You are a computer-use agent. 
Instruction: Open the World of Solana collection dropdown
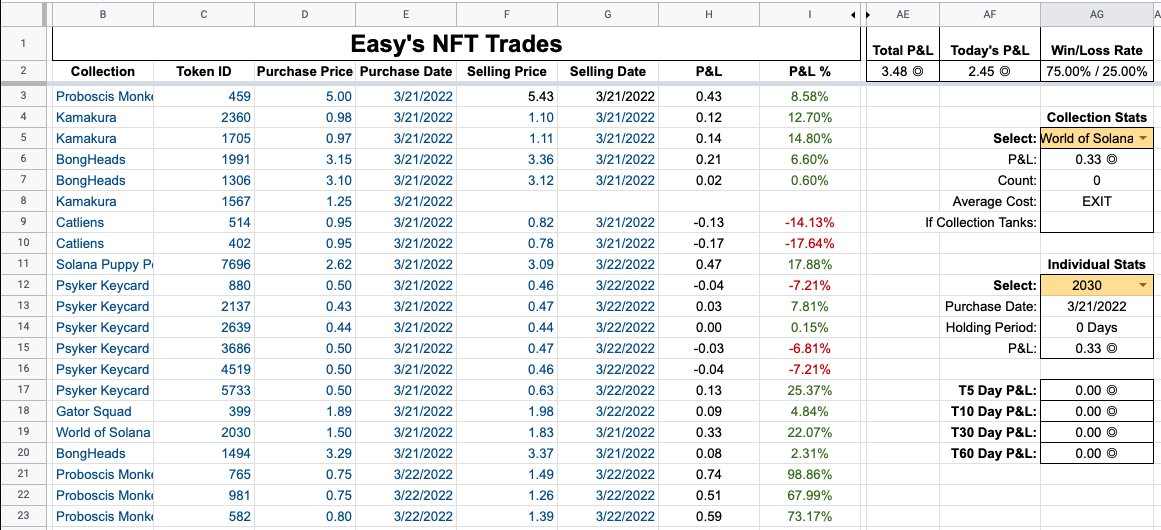pyautogui.click(x=1144, y=138)
